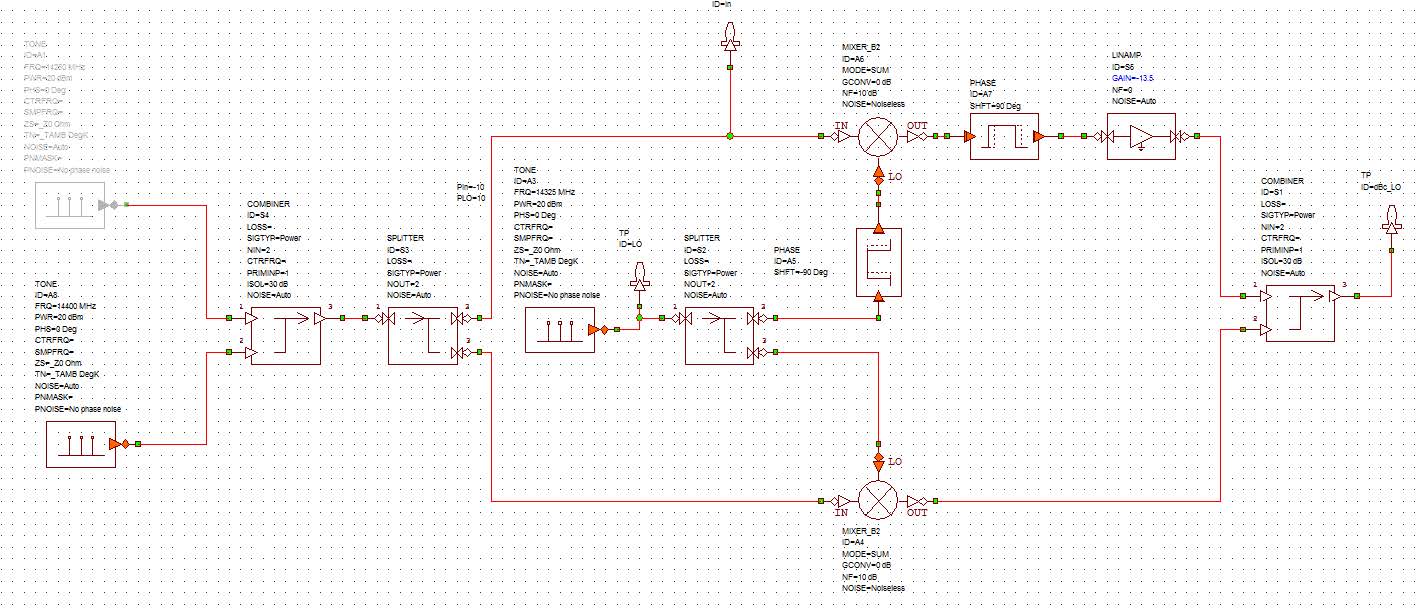Click the NOISE=Noiseless parameter of mixer A4
The width and height of the screenshot is (1416, 608).
(872, 589)
